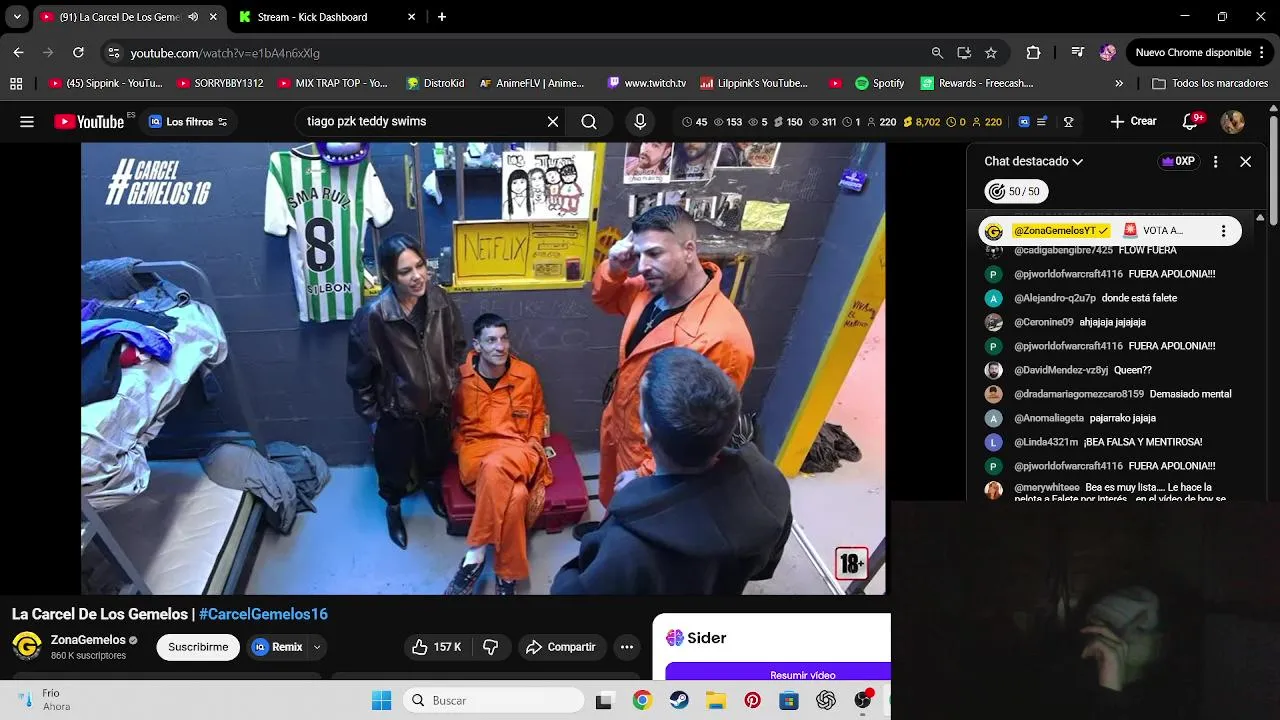This screenshot has height=720, width=1280.
Task: Share the video via Compartir
Action: pyautogui.click(x=561, y=647)
